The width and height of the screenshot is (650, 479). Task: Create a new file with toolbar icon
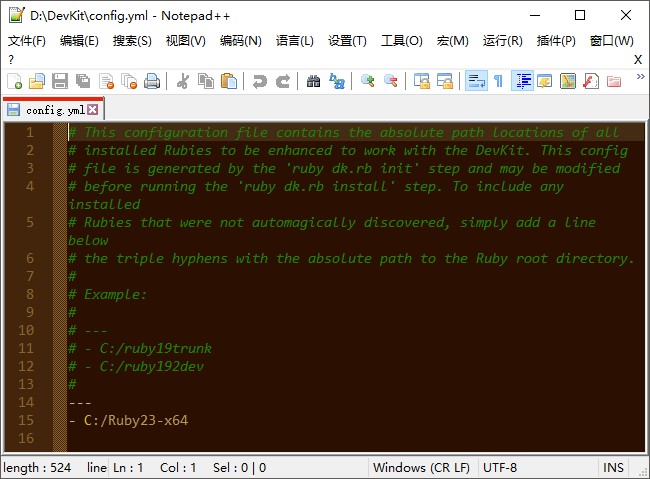tap(15, 81)
